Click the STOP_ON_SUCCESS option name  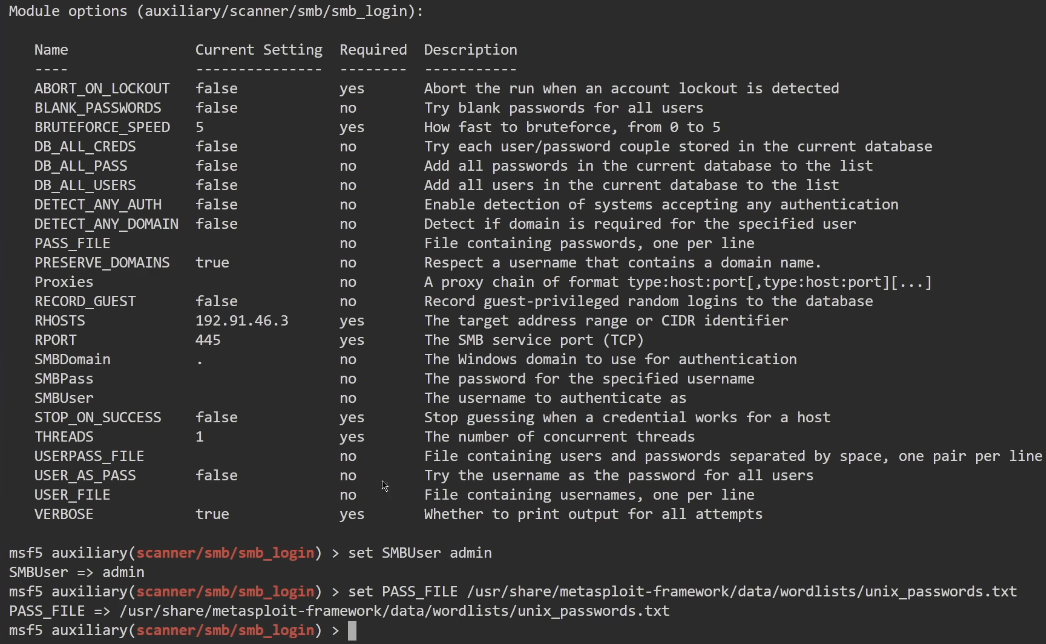coord(97,417)
